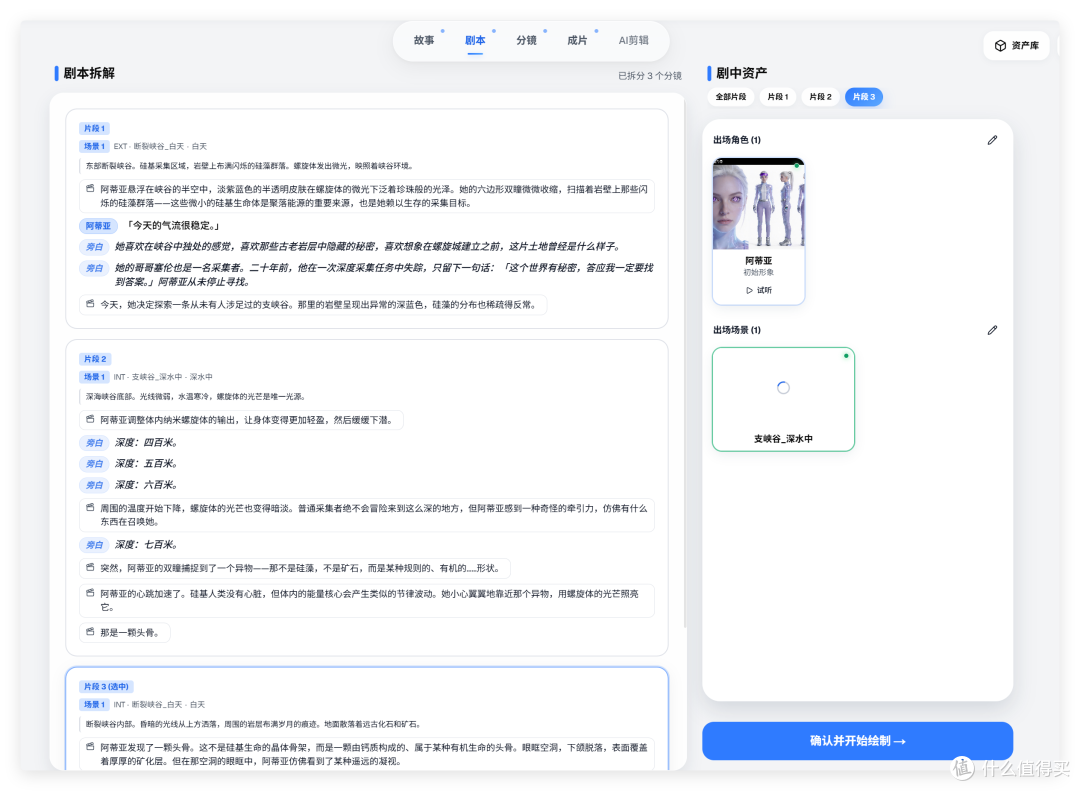Click the shot icon of 突然，阿蒂亚的双瞳 line

[90, 567]
